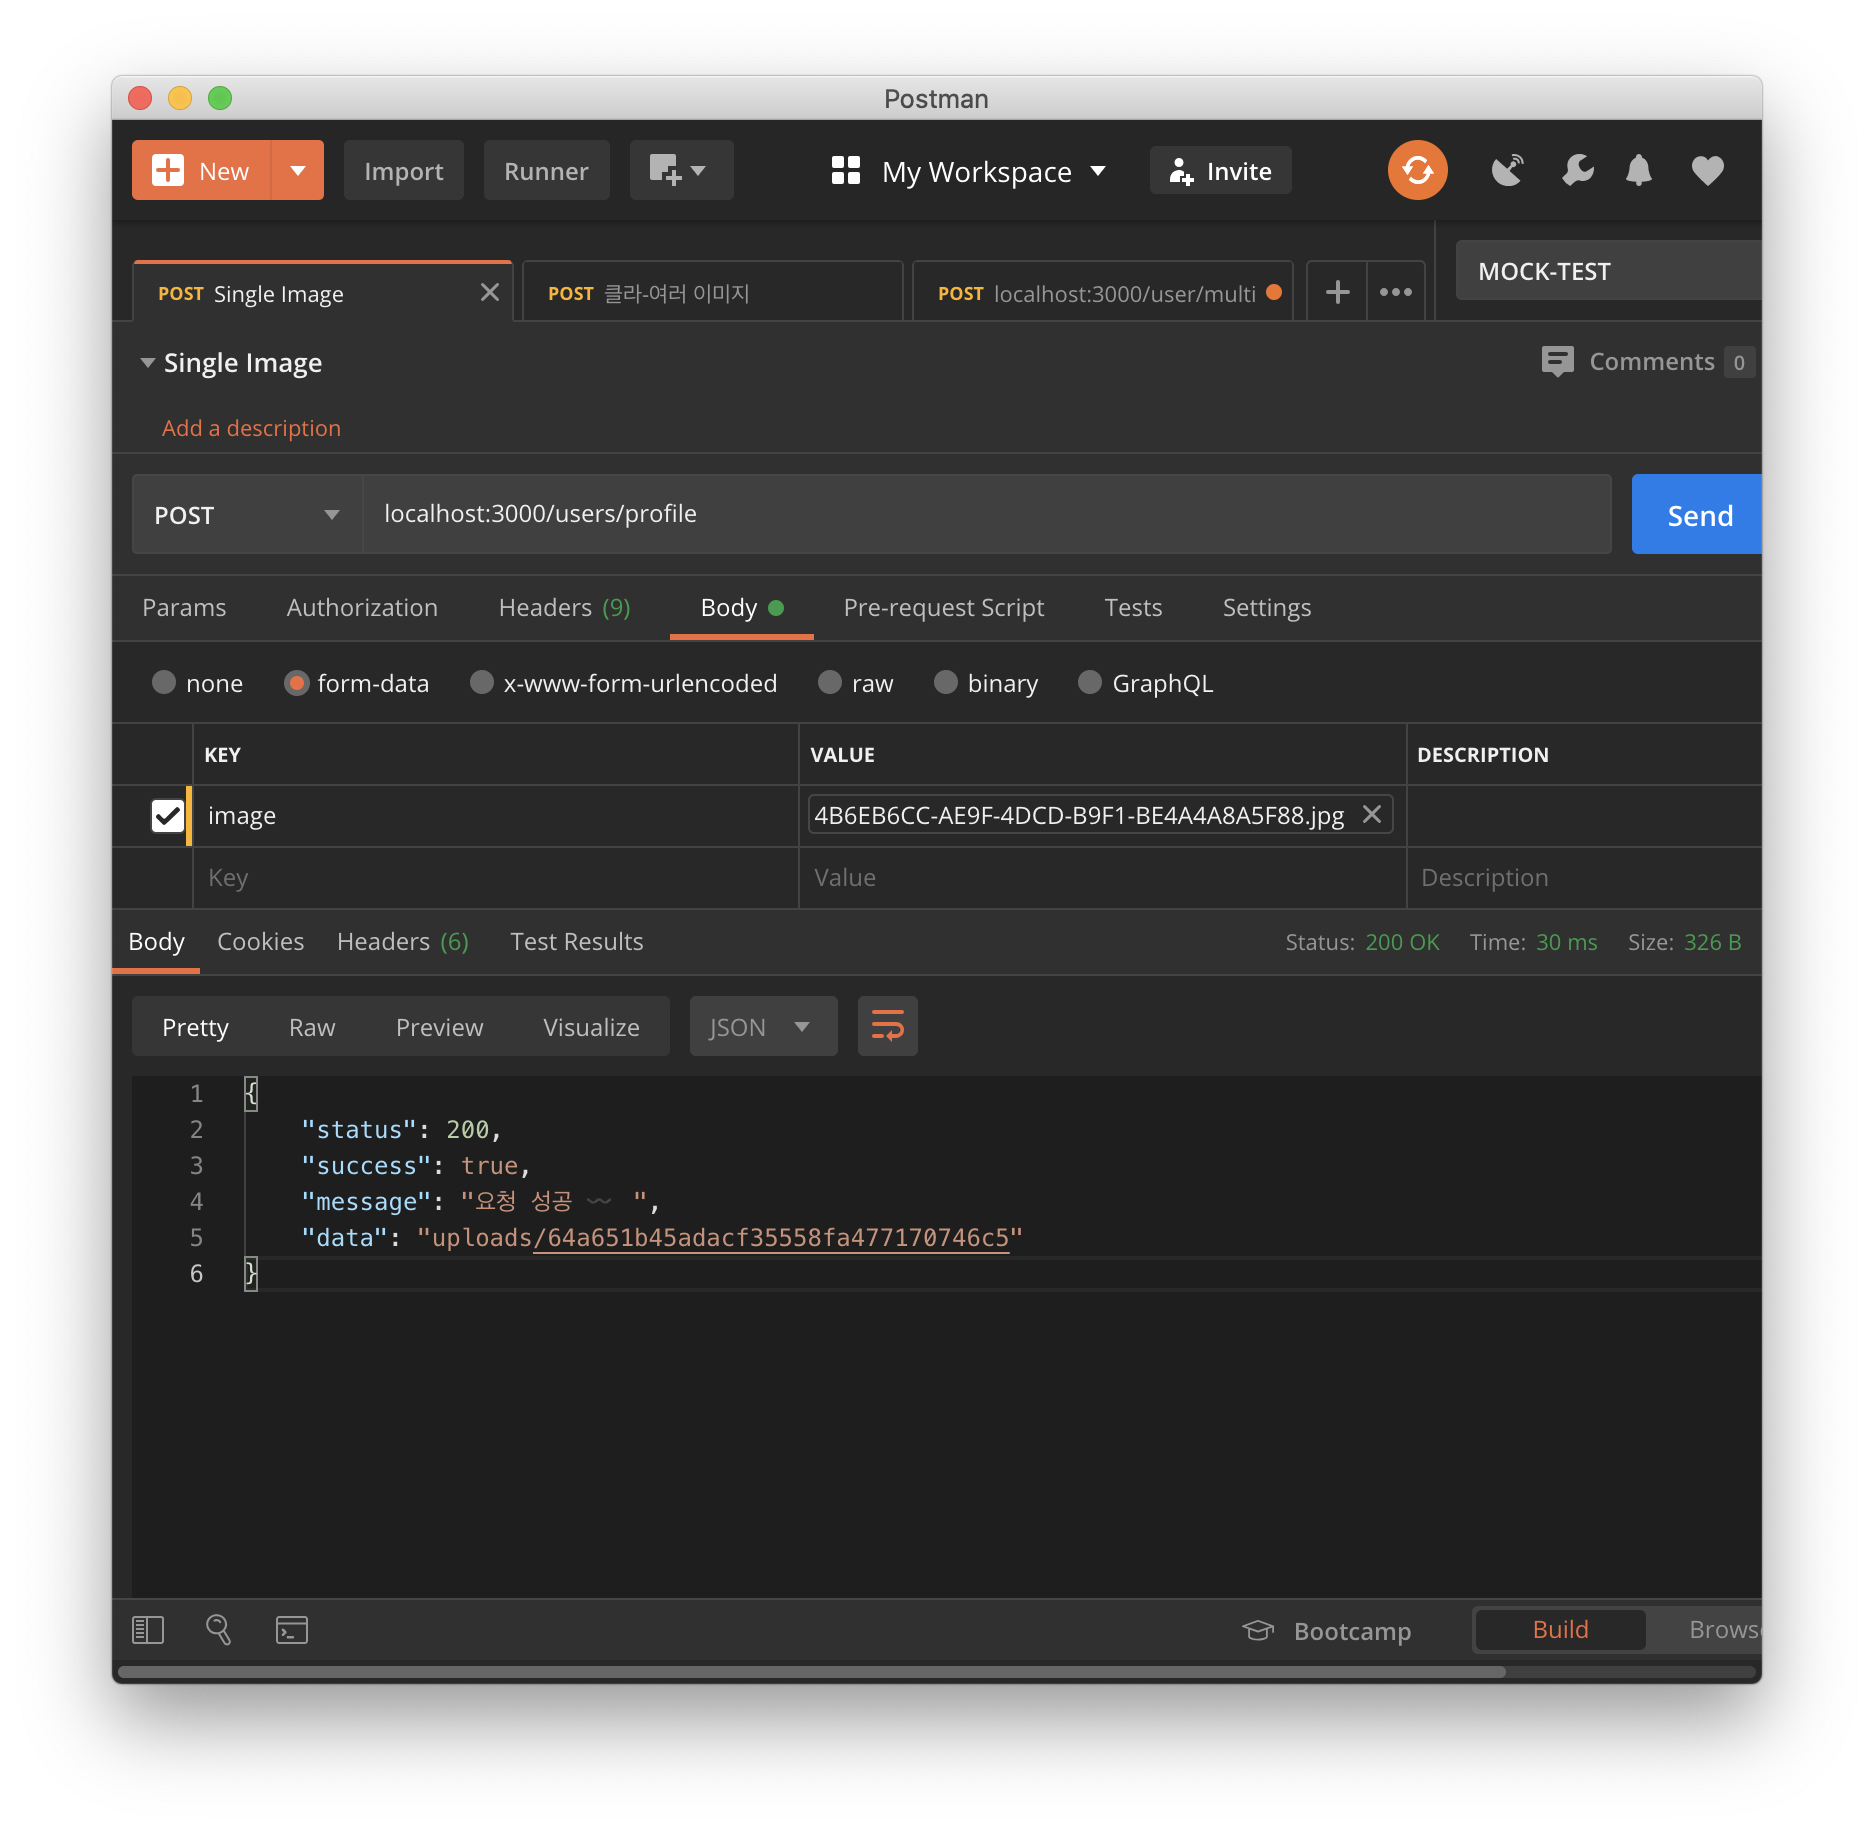This screenshot has width=1874, height=1832.
Task: Click the empty Key input cell
Action: pos(495,877)
